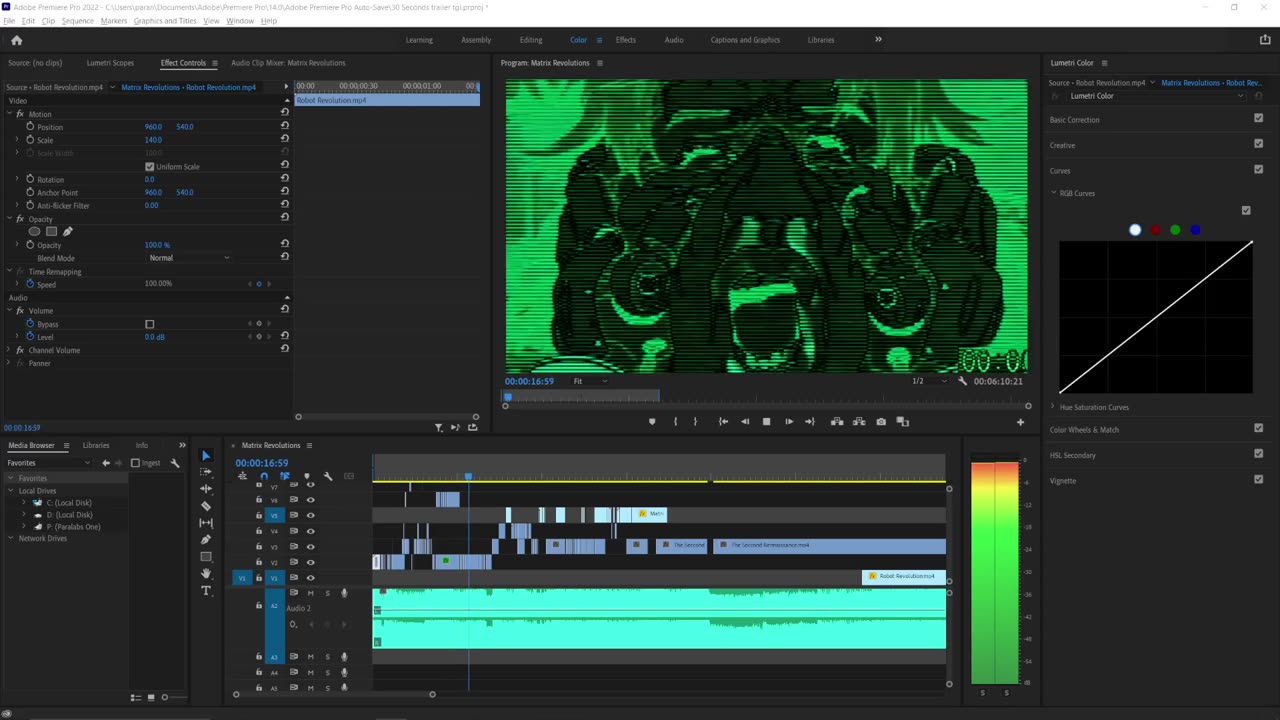Click the Home icon

[16, 40]
